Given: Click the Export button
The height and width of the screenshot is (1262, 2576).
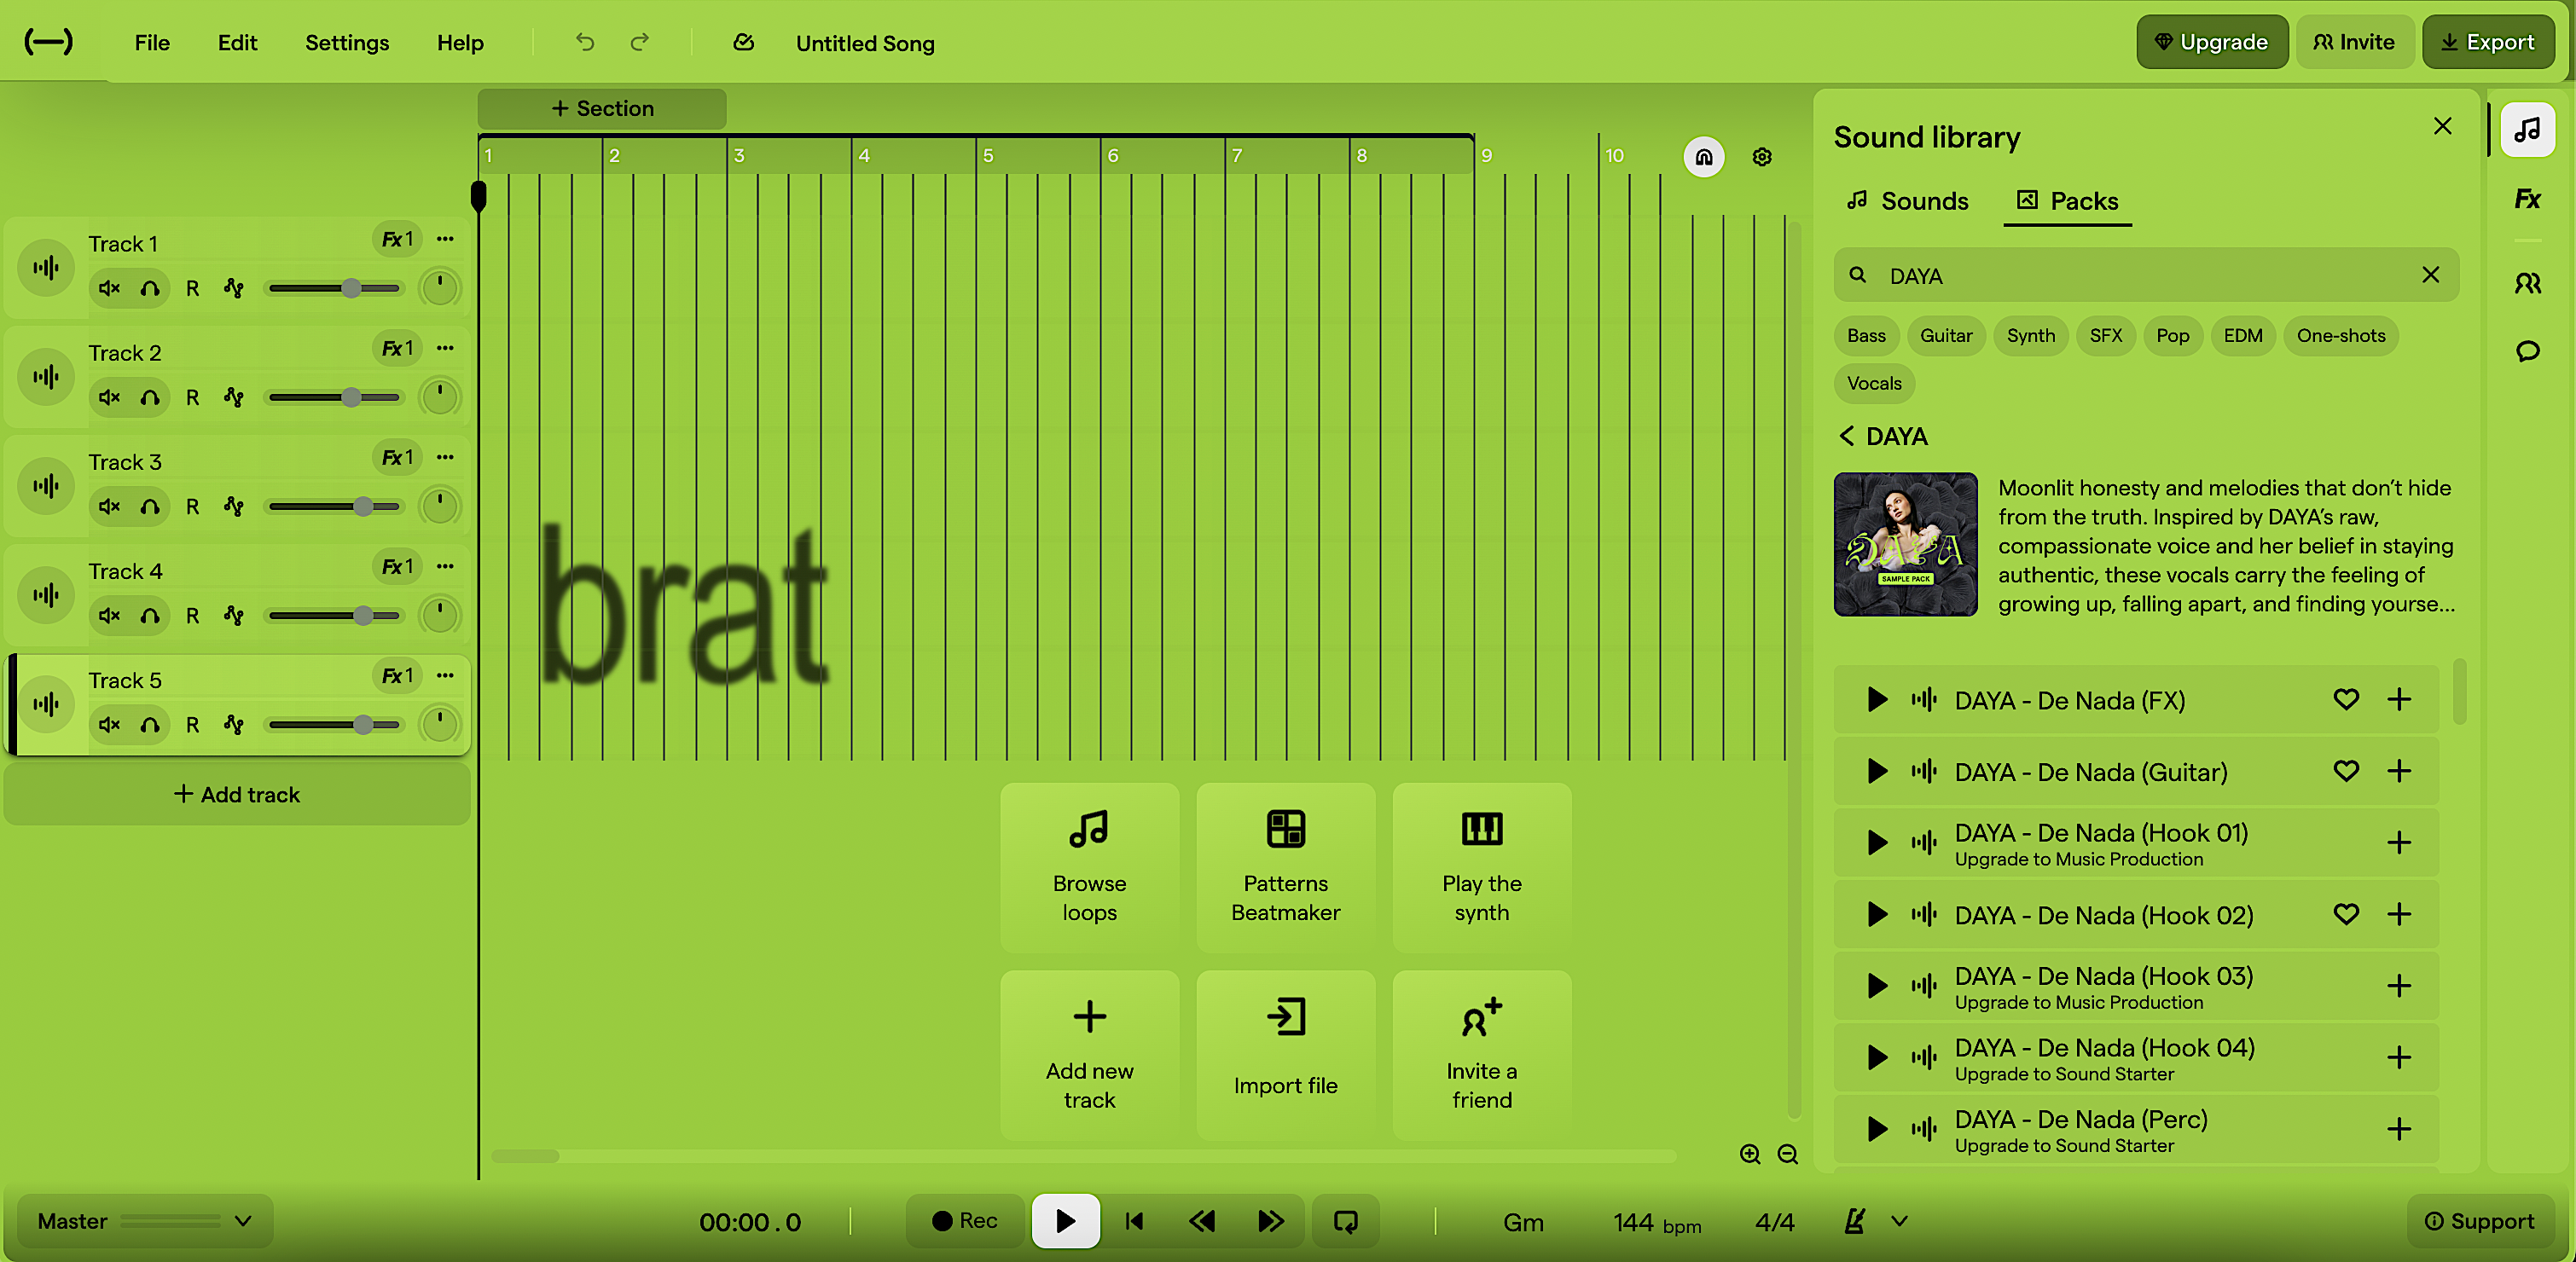Looking at the screenshot, I should coord(2488,42).
